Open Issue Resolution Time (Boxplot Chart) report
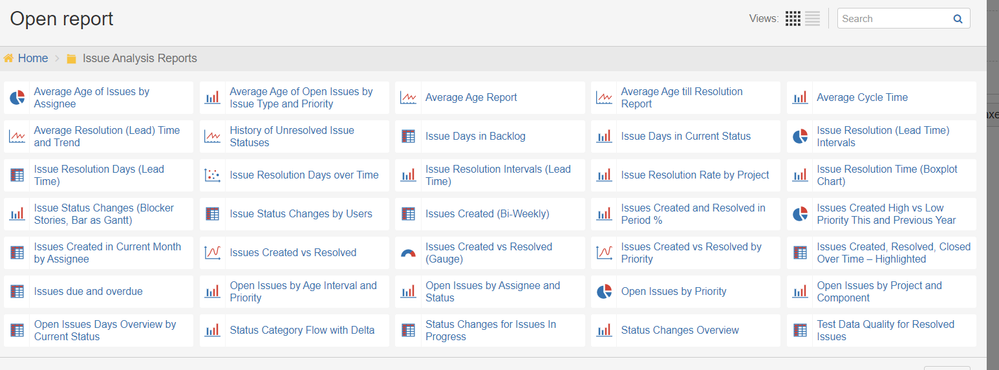This screenshot has width=999, height=370. [x=887, y=175]
